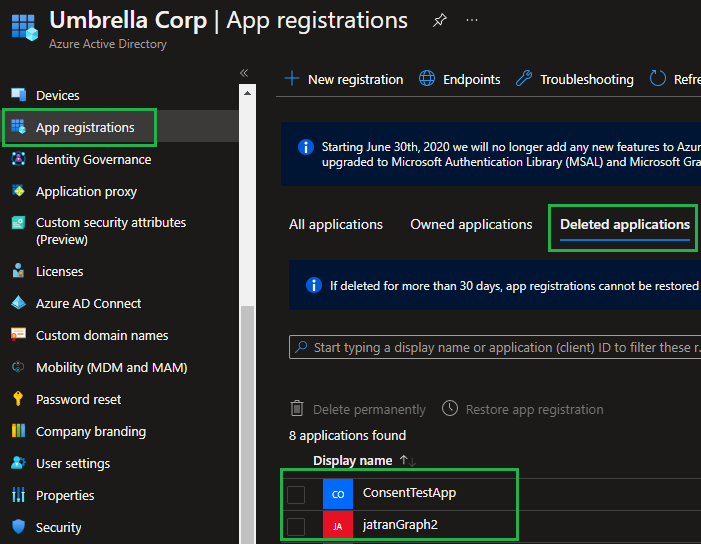
Task: Click the 30 days info banner icon
Action: [x=314, y=285]
